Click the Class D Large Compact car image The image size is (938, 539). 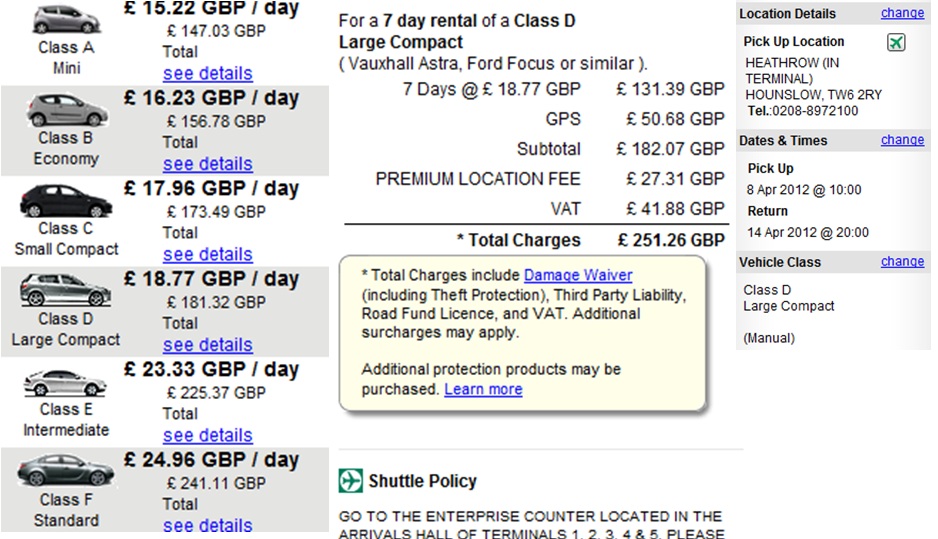[66, 290]
